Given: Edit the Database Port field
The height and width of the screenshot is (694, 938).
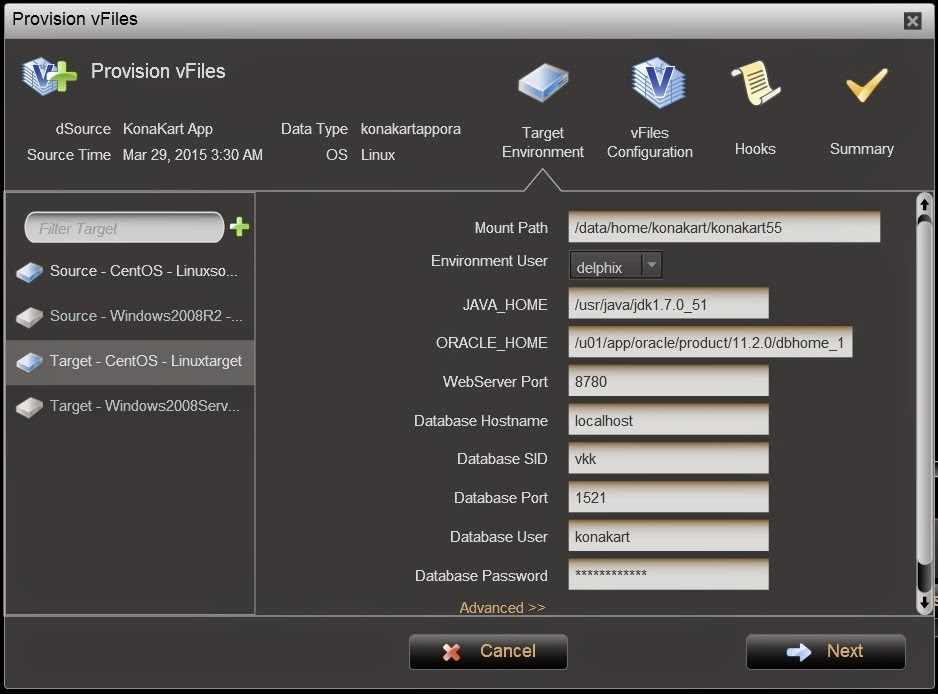Looking at the screenshot, I should pyautogui.click(x=668, y=497).
